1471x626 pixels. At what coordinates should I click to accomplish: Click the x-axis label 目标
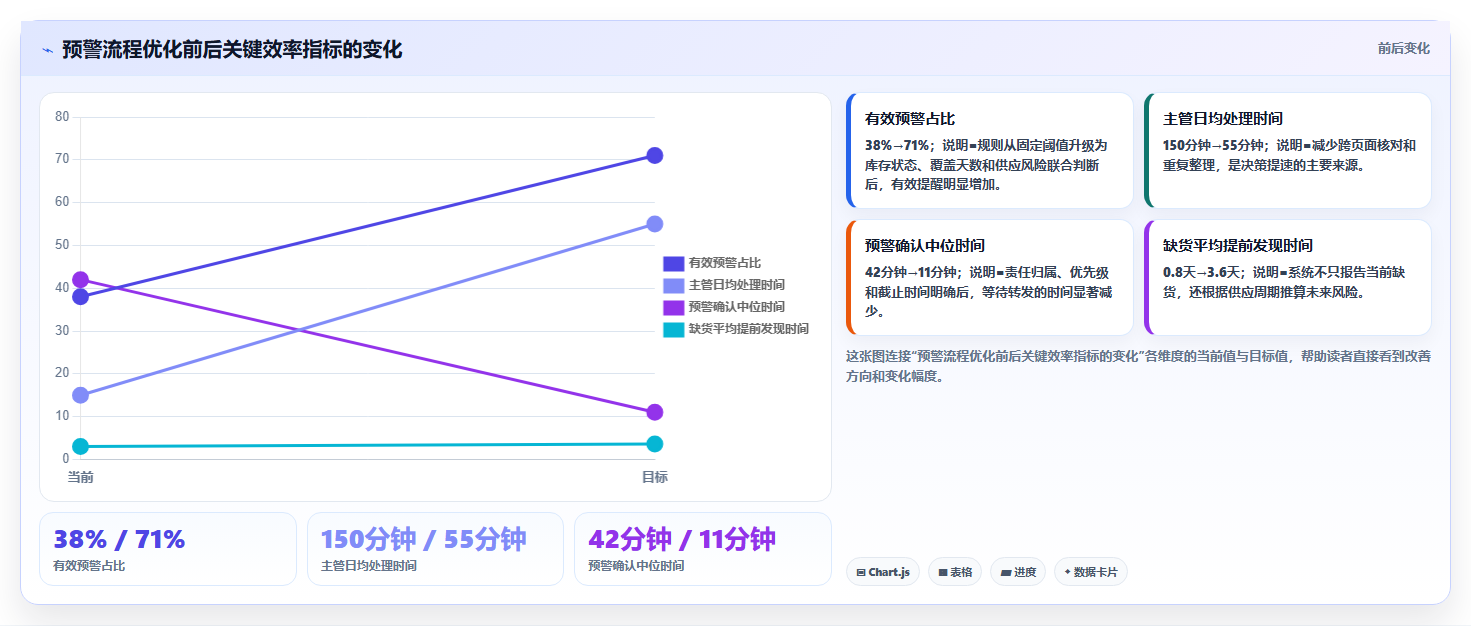[655, 477]
